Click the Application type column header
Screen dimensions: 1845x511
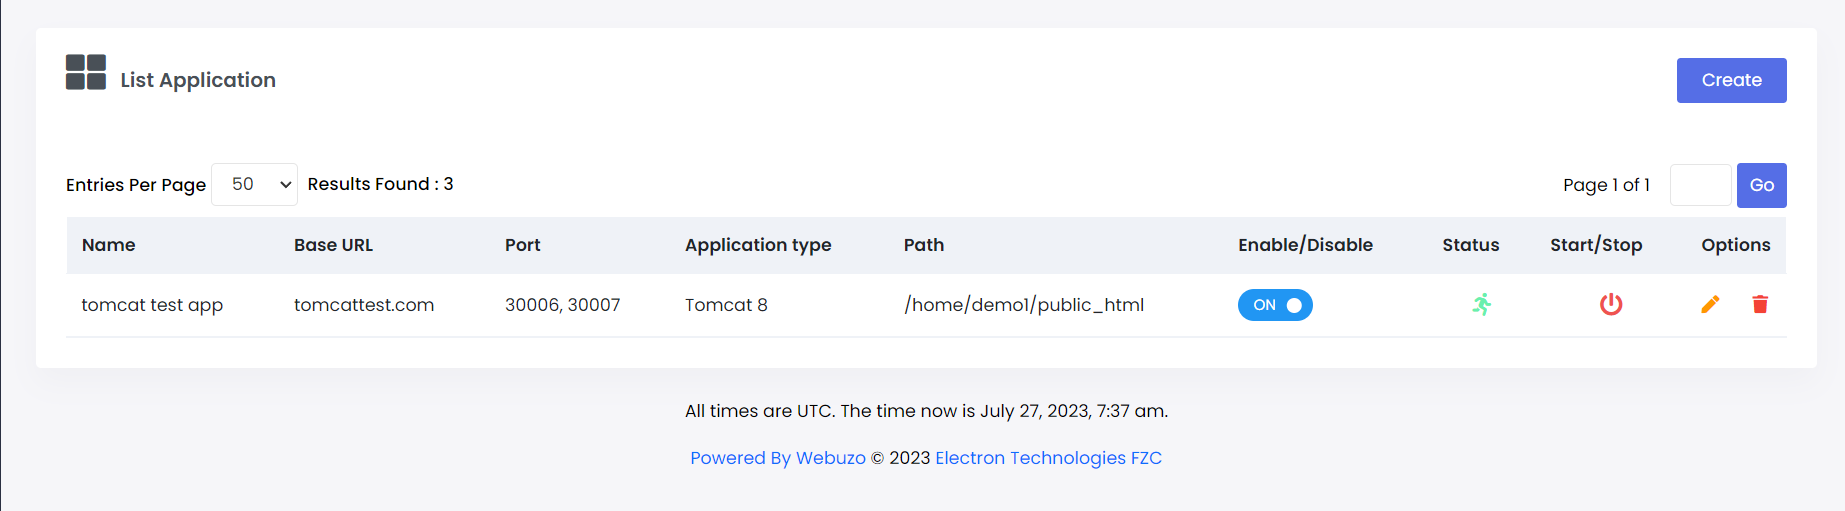[x=758, y=245]
